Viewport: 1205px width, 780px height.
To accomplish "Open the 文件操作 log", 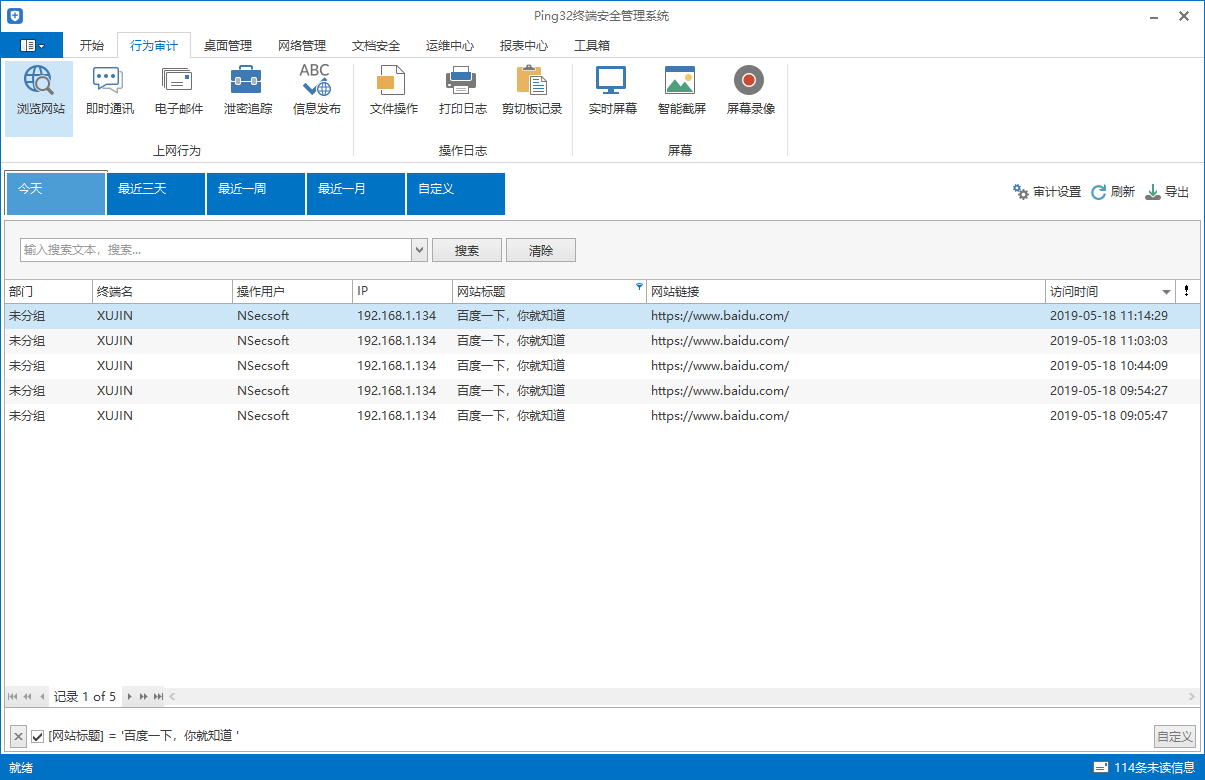I will point(393,92).
